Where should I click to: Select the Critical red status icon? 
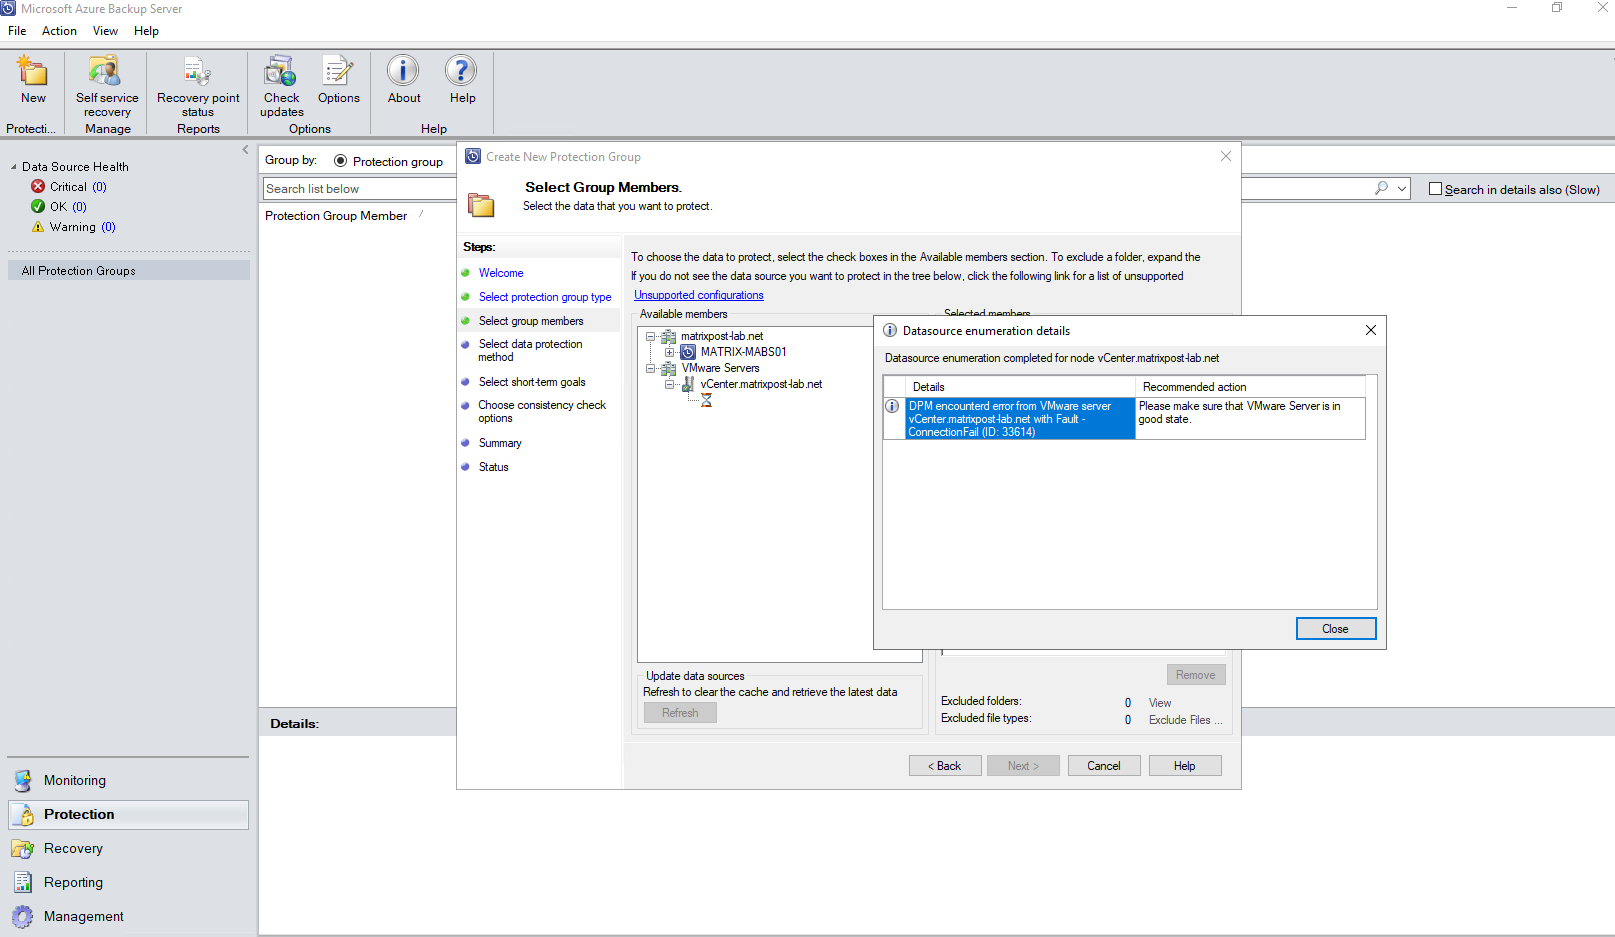[x=38, y=187]
